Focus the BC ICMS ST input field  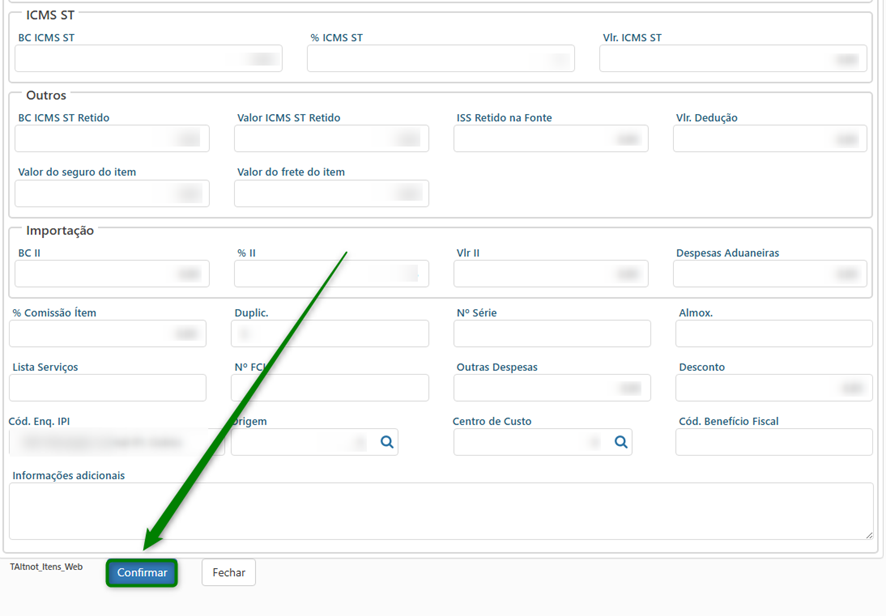[x=148, y=59]
